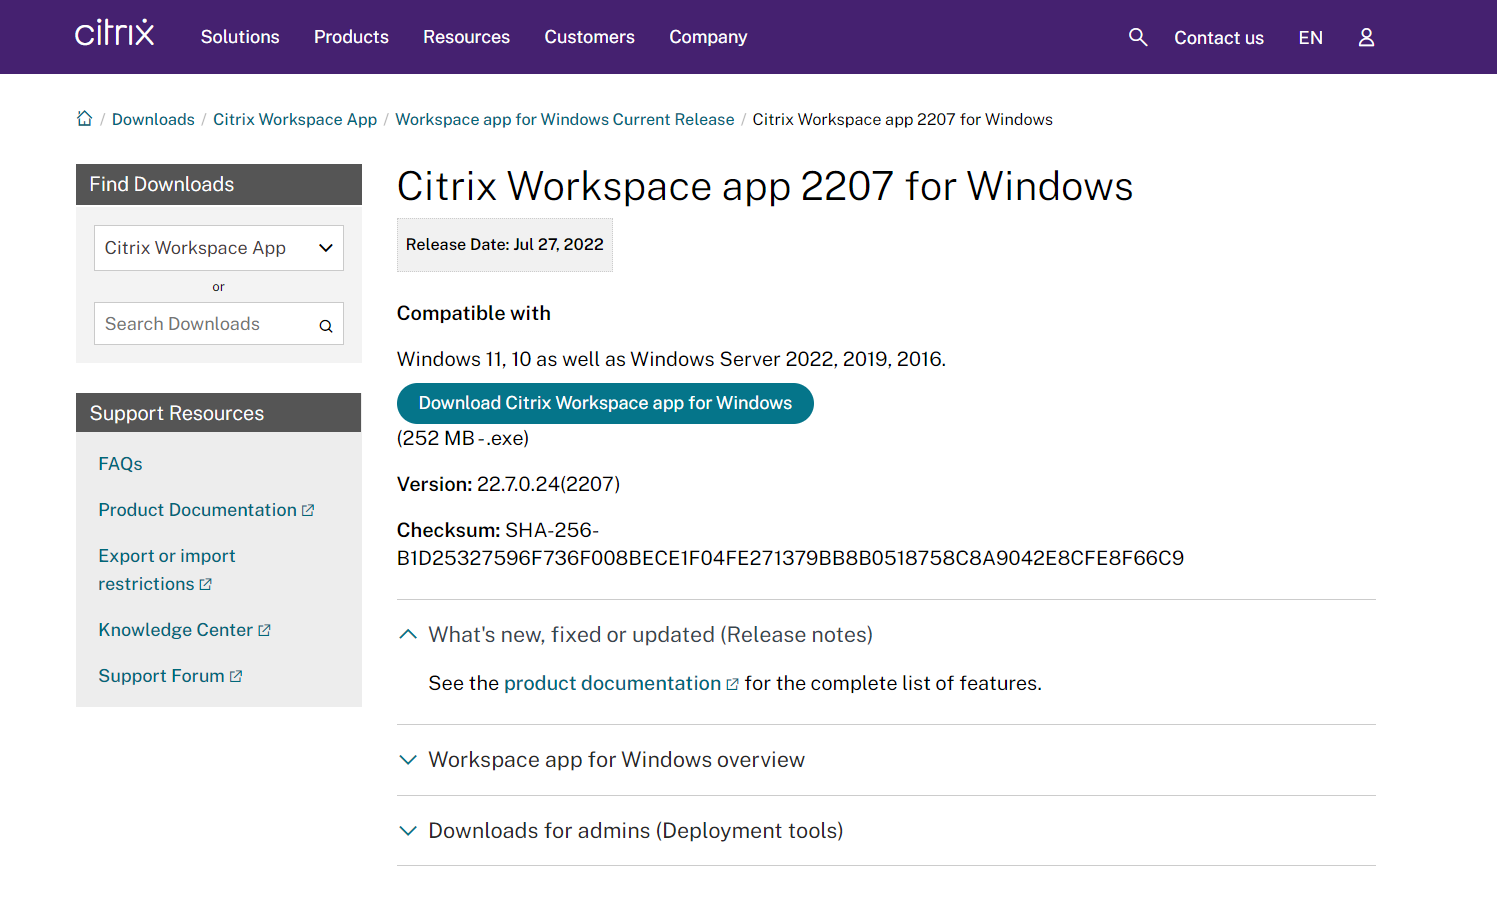Click inside the Search Downloads input field
Image resolution: width=1497 pixels, height=916 pixels.
click(200, 323)
